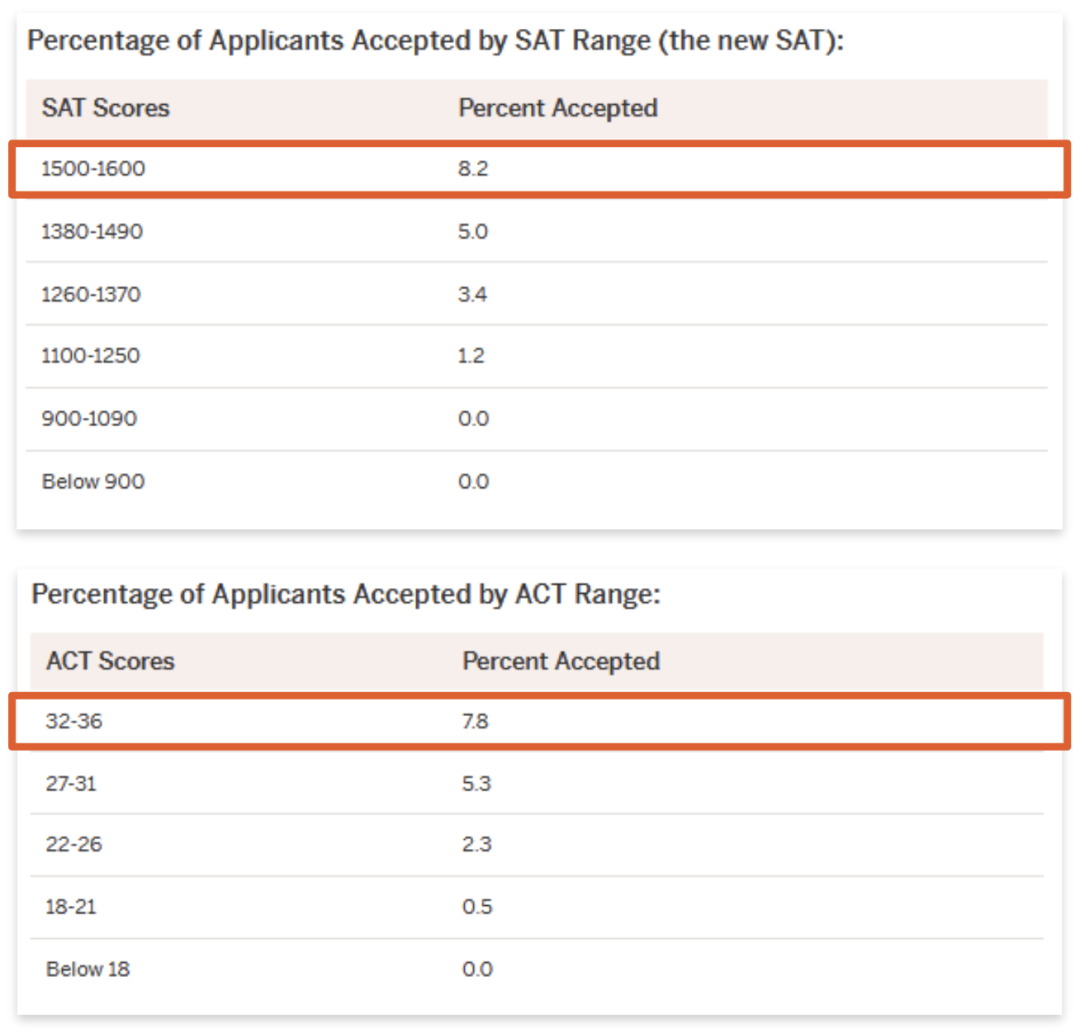The height and width of the screenshot is (1029, 1080).
Task: Click the ACT Scores column header
Action: click(110, 661)
